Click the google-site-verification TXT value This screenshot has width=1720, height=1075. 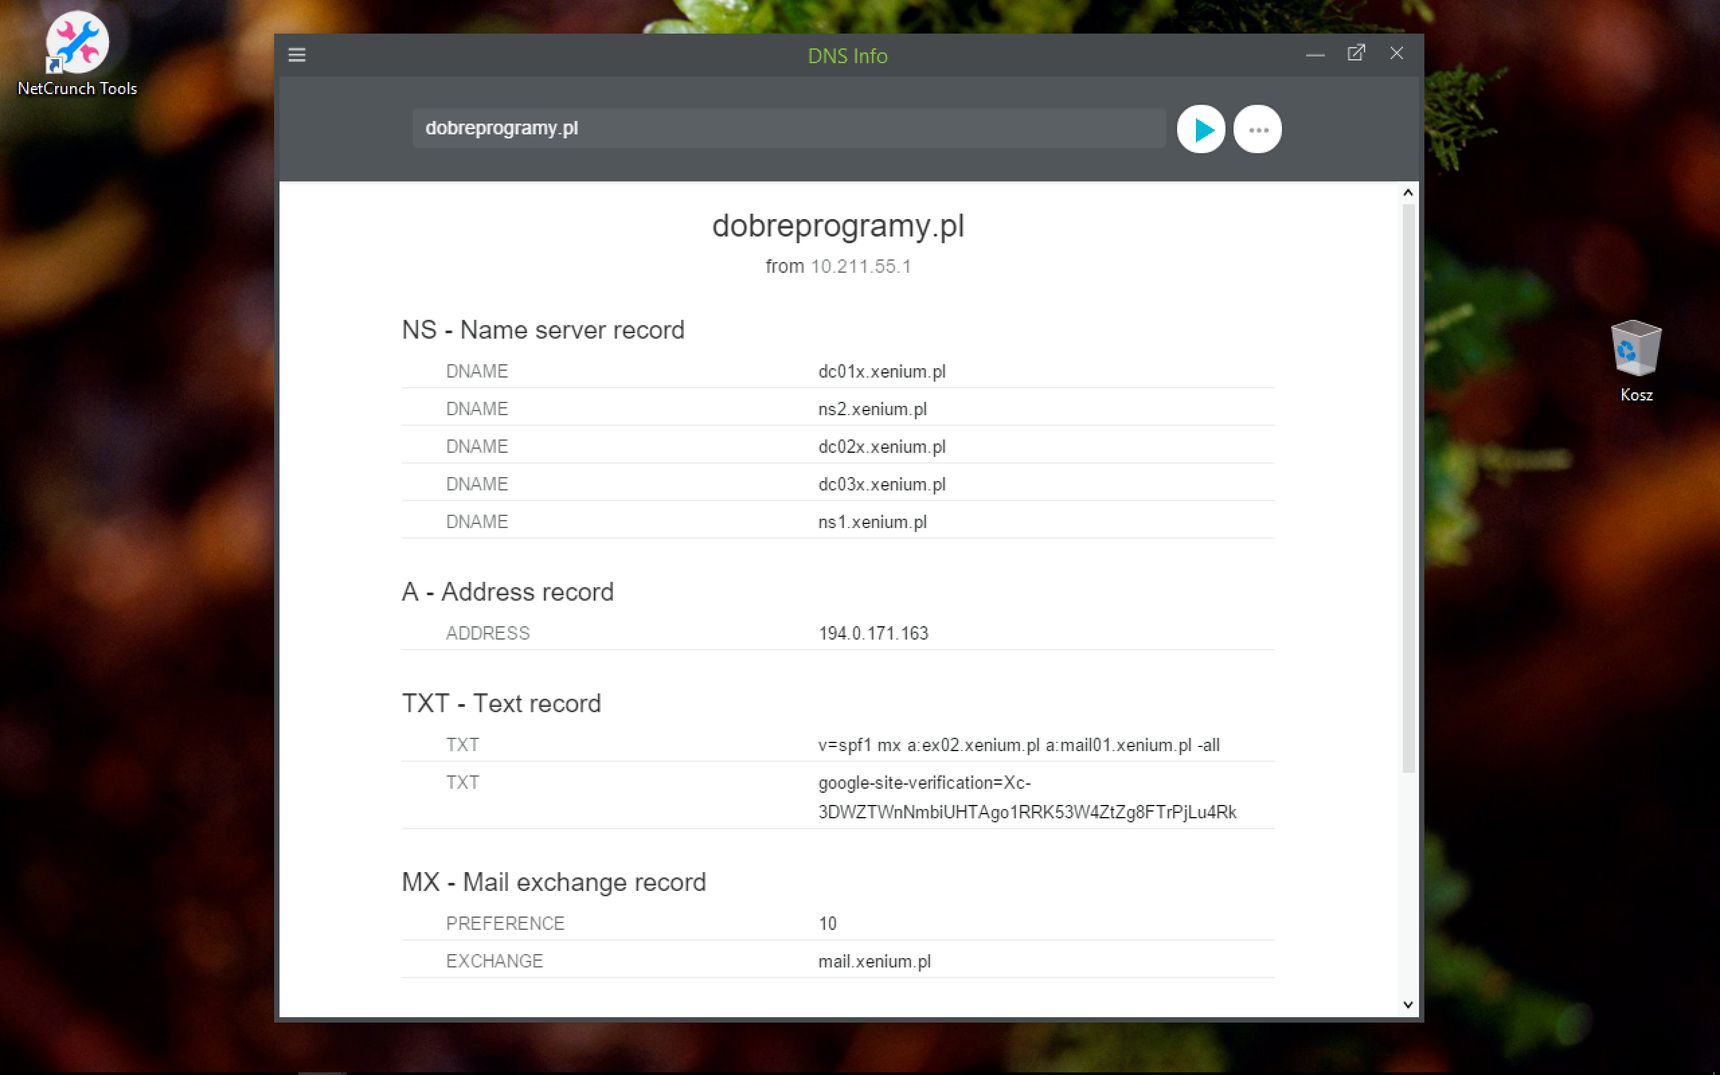point(1027,797)
